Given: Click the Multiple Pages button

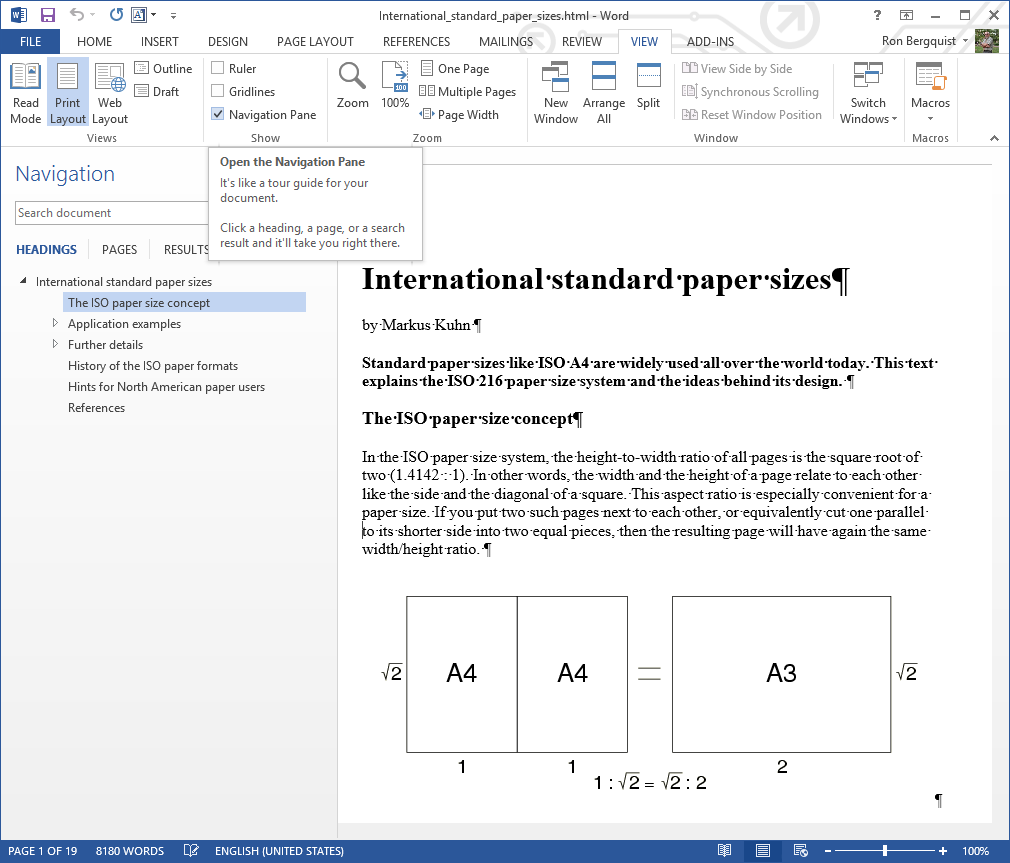Looking at the screenshot, I should 468,92.
